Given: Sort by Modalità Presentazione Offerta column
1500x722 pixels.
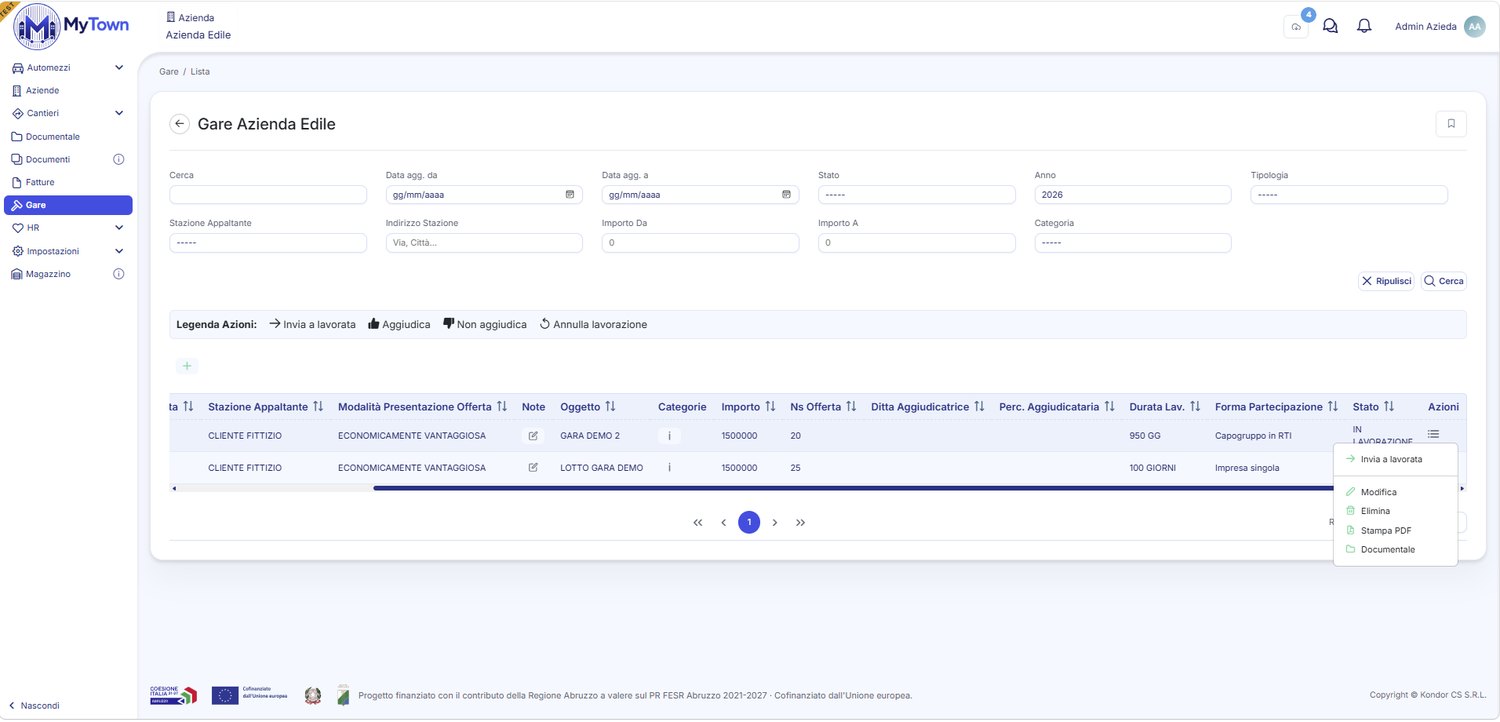Looking at the screenshot, I should click(x=502, y=407).
